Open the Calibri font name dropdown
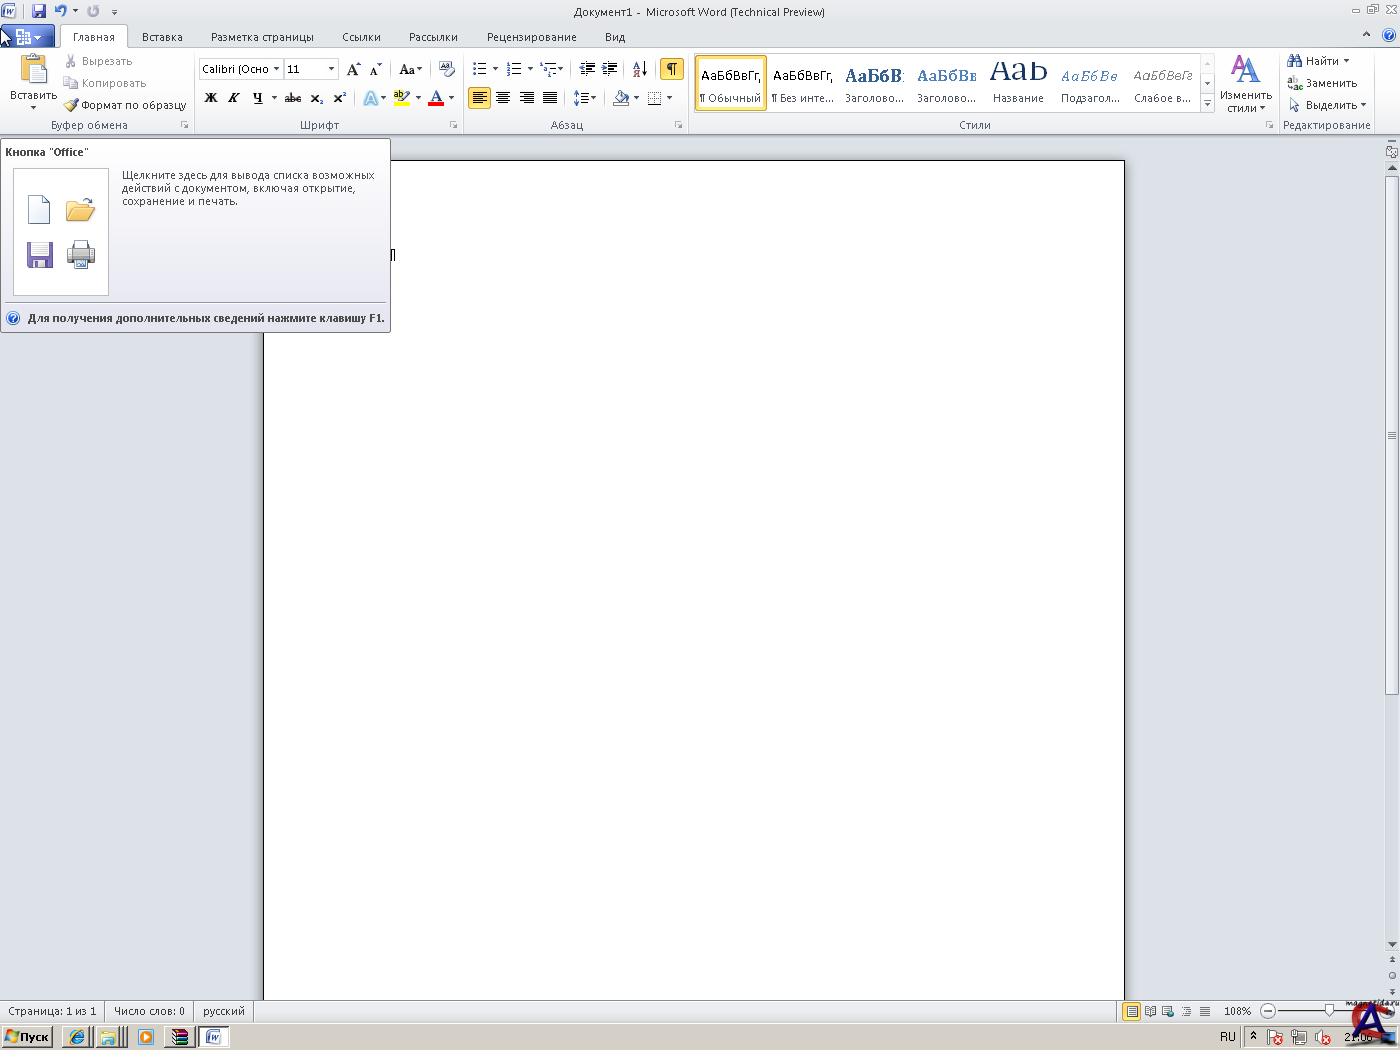Screen dimensions: 1400x1050 pos(276,69)
